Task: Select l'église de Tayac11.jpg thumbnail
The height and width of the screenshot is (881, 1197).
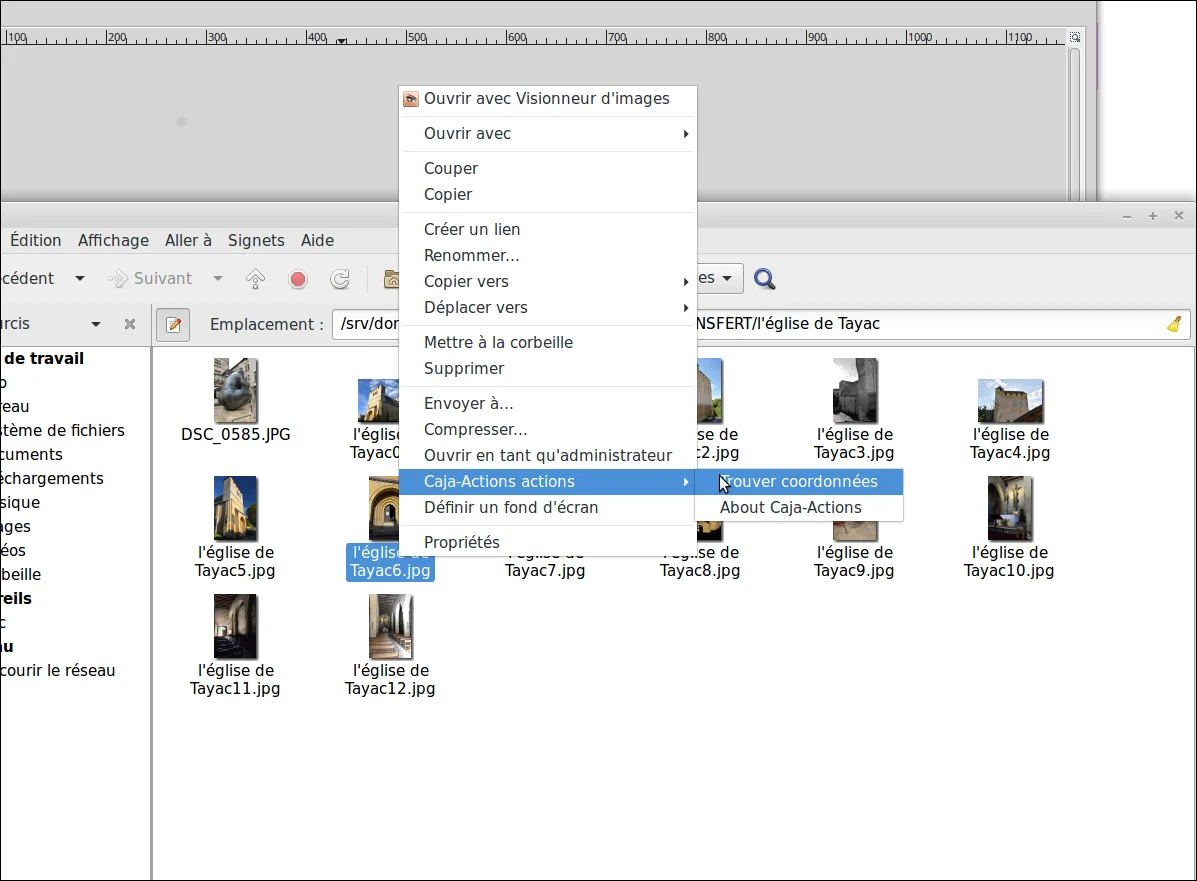Action: [x=235, y=627]
